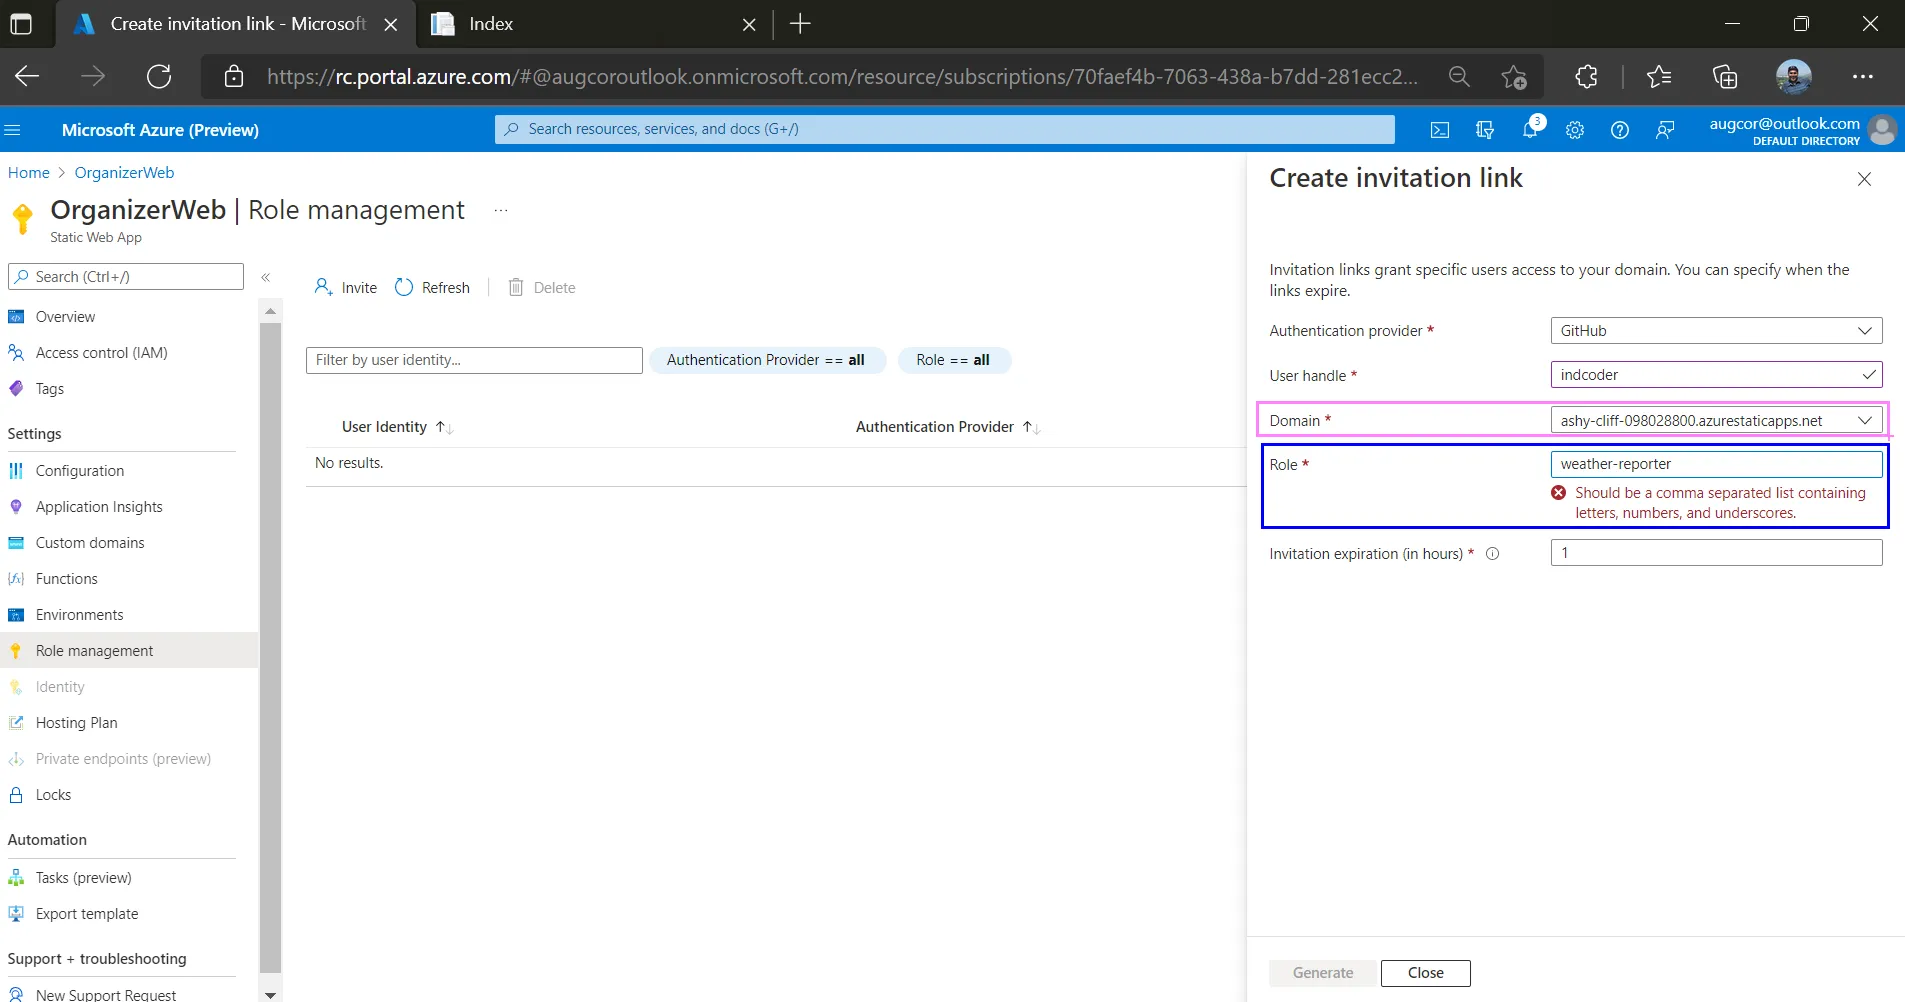Open directories and subscriptions filter icon

[x=1485, y=130]
